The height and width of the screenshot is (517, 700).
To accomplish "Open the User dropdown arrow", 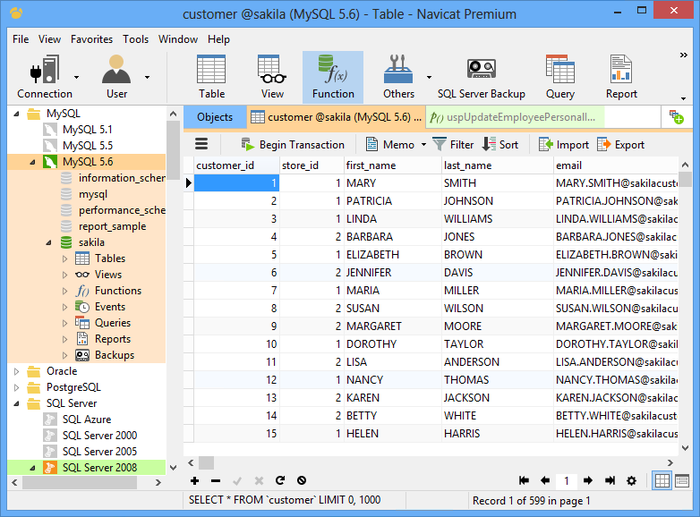I will pyautogui.click(x=147, y=77).
